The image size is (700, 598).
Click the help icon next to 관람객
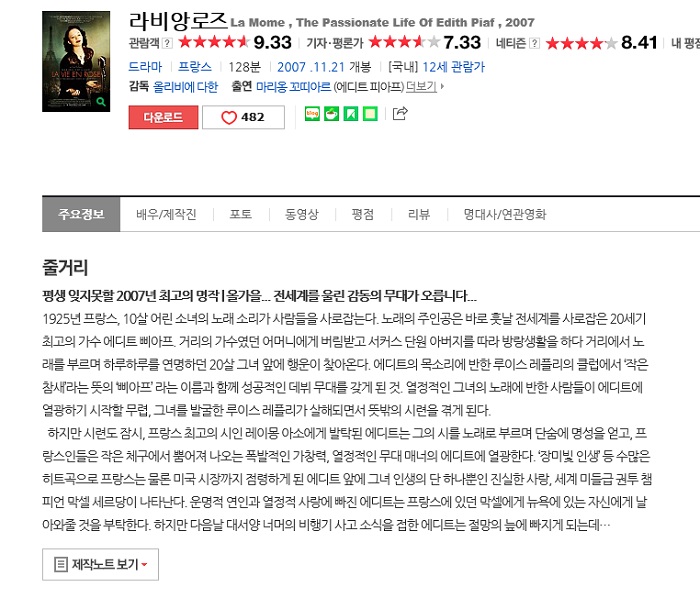tap(167, 43)
